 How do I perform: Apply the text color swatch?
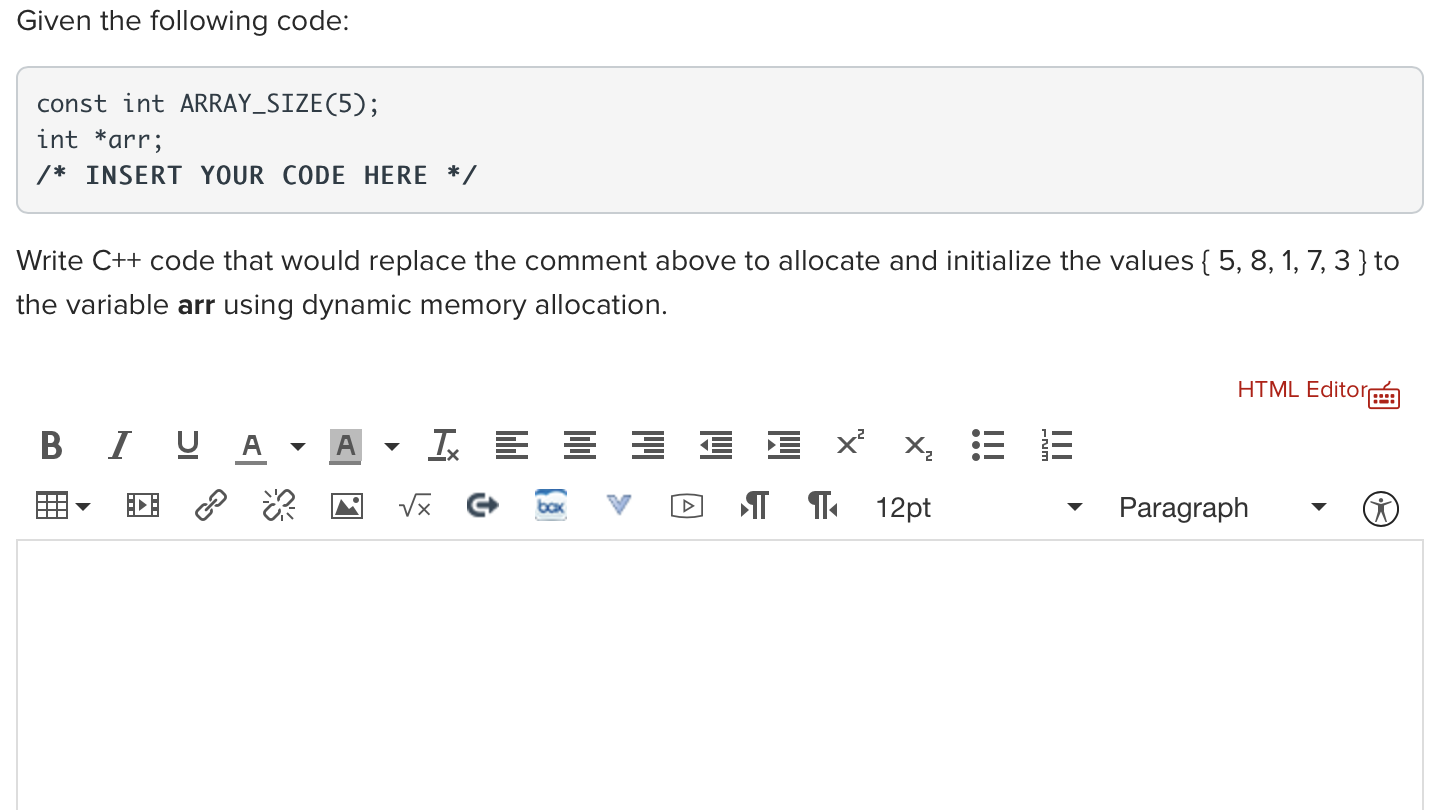tap(252, 446)
